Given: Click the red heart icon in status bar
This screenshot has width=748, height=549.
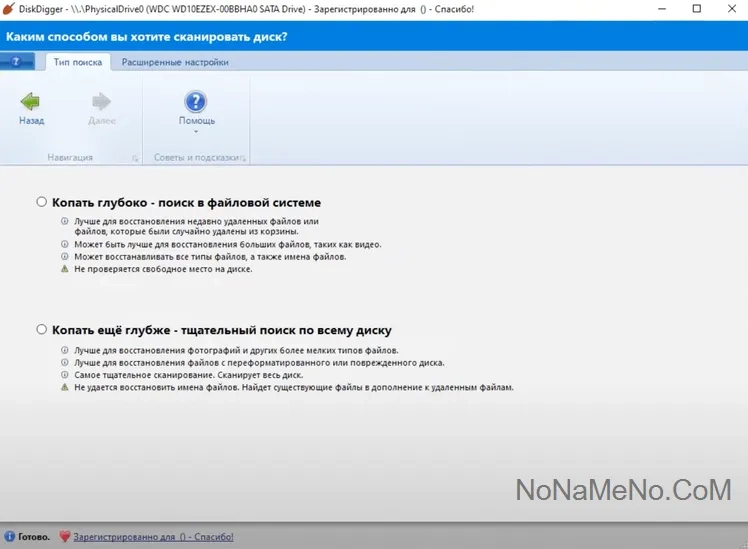Looking at the screenshot, I should tap(65, 537).
